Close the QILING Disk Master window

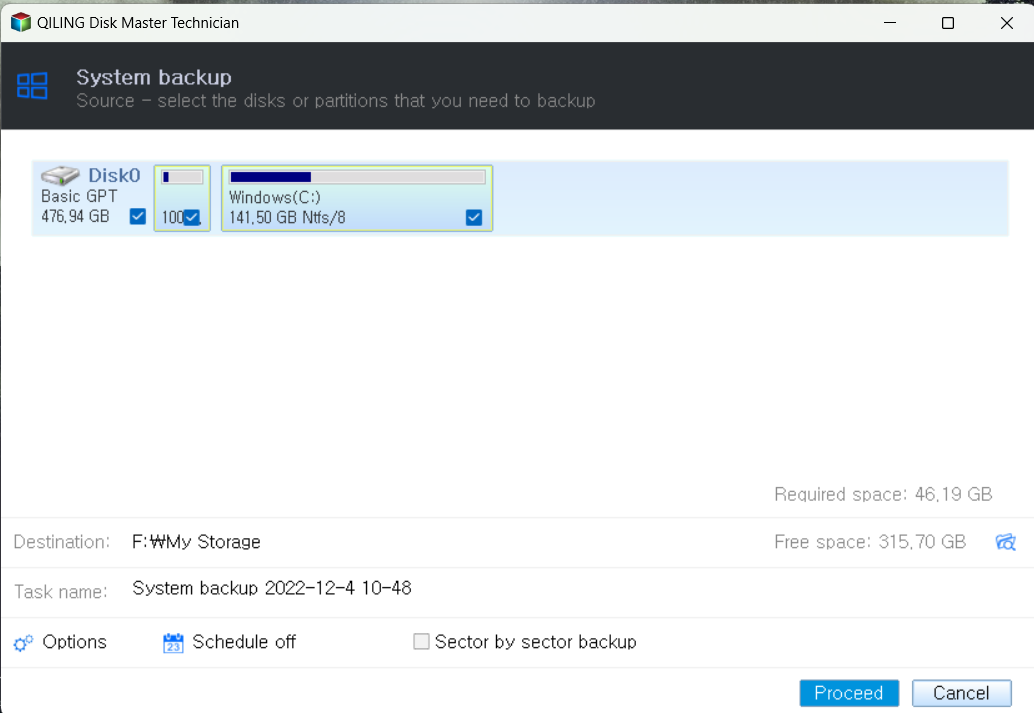(x=1006, y=23)
